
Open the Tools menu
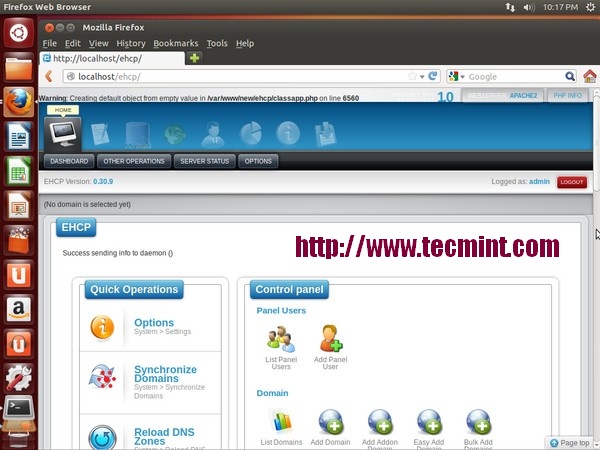[x=217, y=43]
